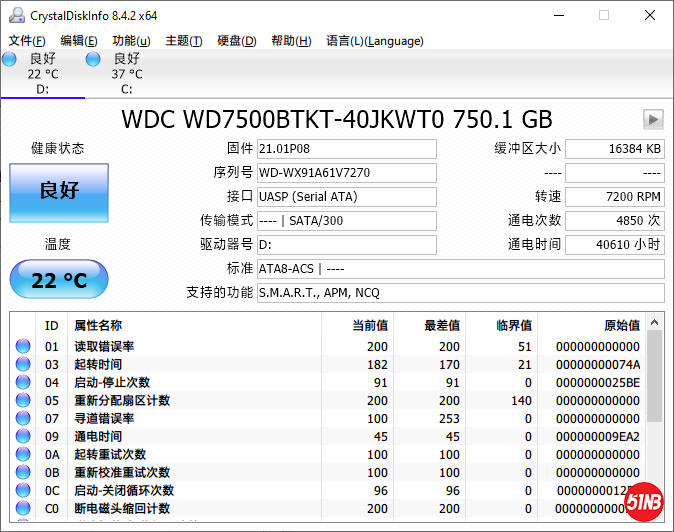This screenshot has width=674, height=532.
Task: Click the 良好 health status button
Action: (59, 191)
